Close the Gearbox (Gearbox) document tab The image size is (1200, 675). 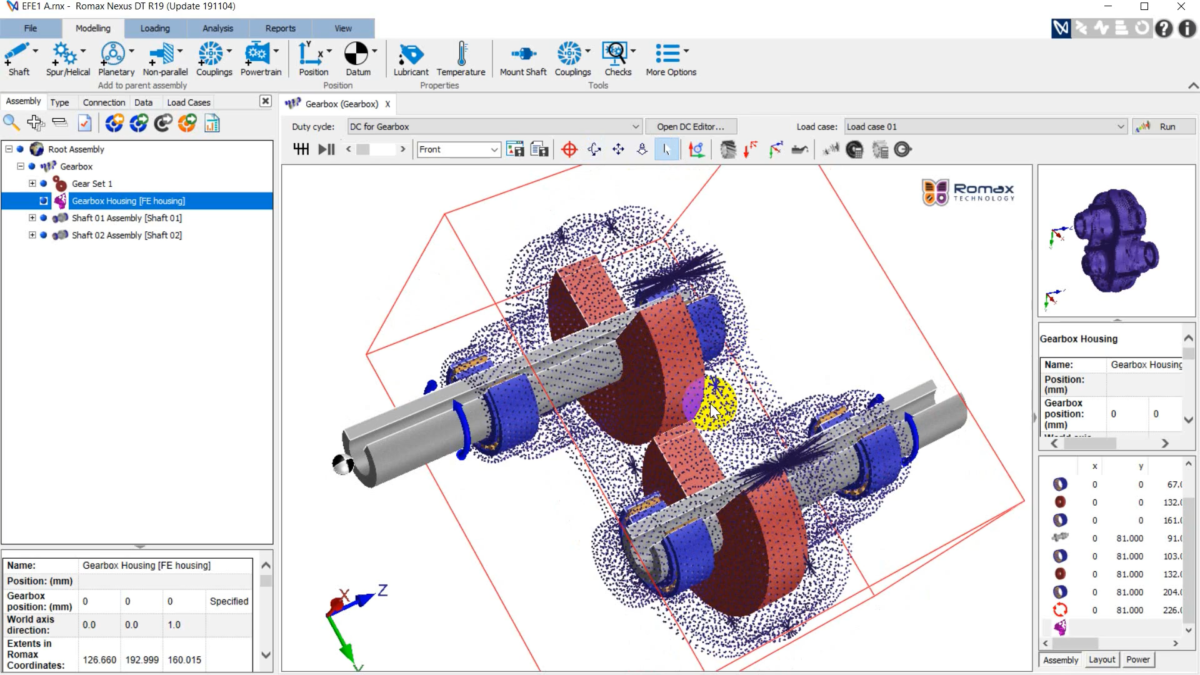(388, 104)
